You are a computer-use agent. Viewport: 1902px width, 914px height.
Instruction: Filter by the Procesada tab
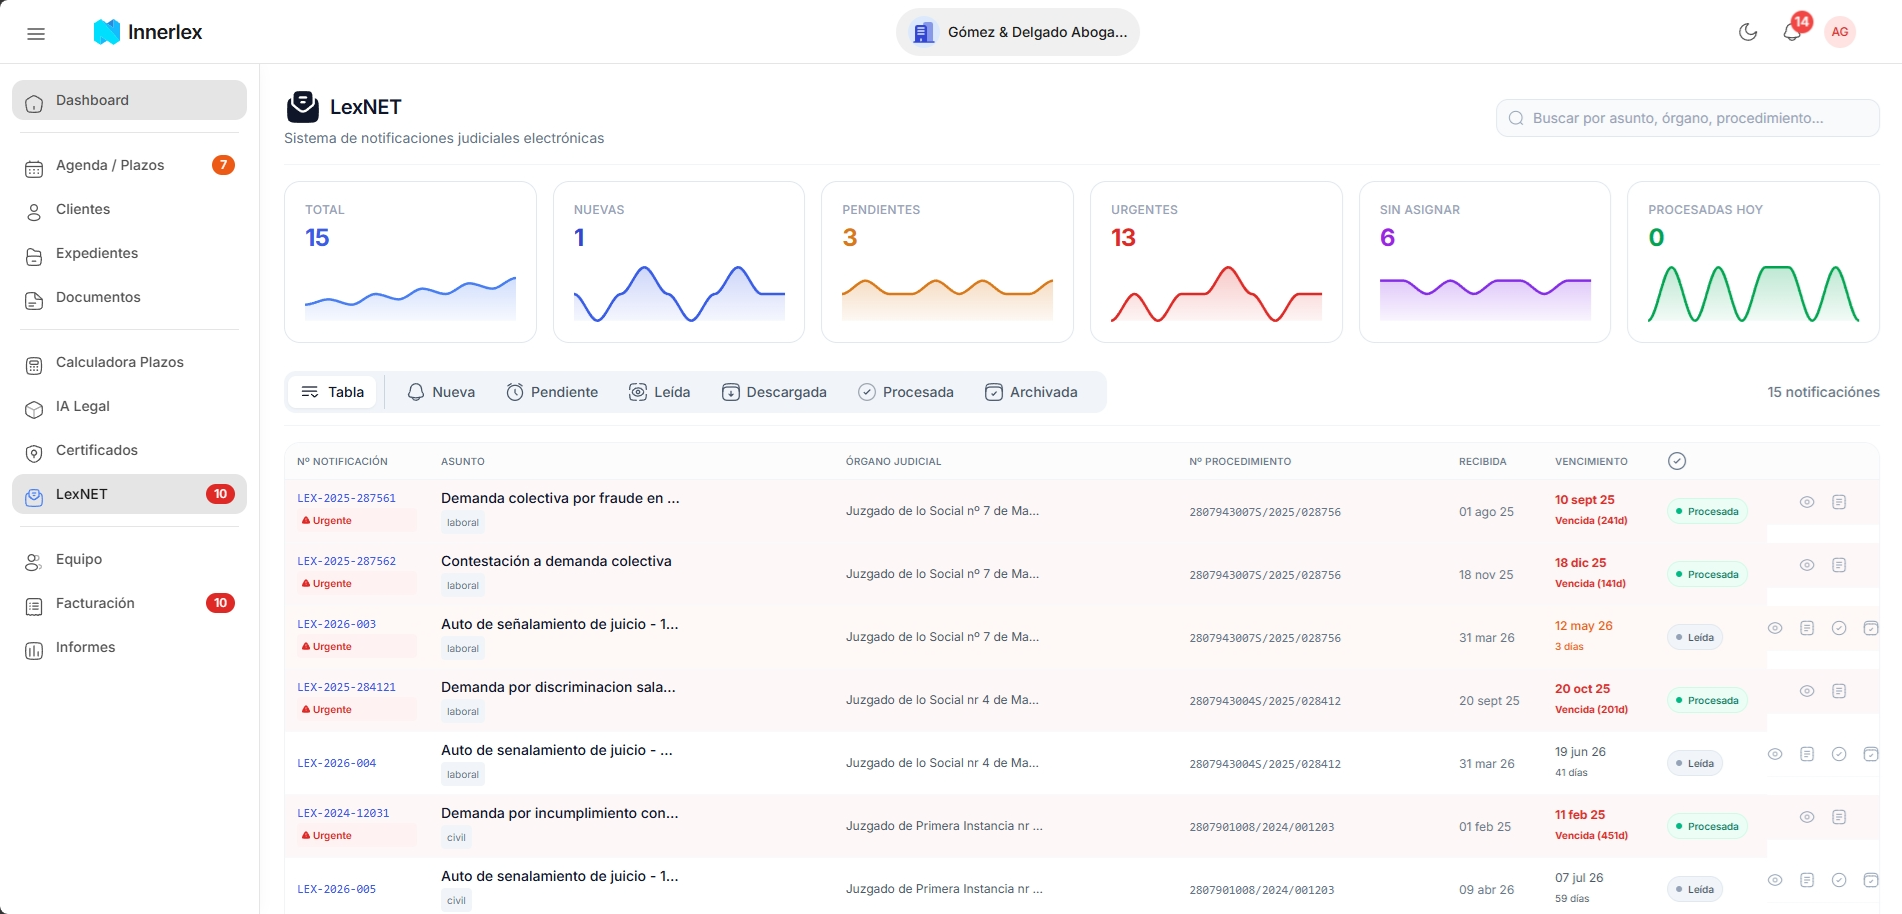906,392
